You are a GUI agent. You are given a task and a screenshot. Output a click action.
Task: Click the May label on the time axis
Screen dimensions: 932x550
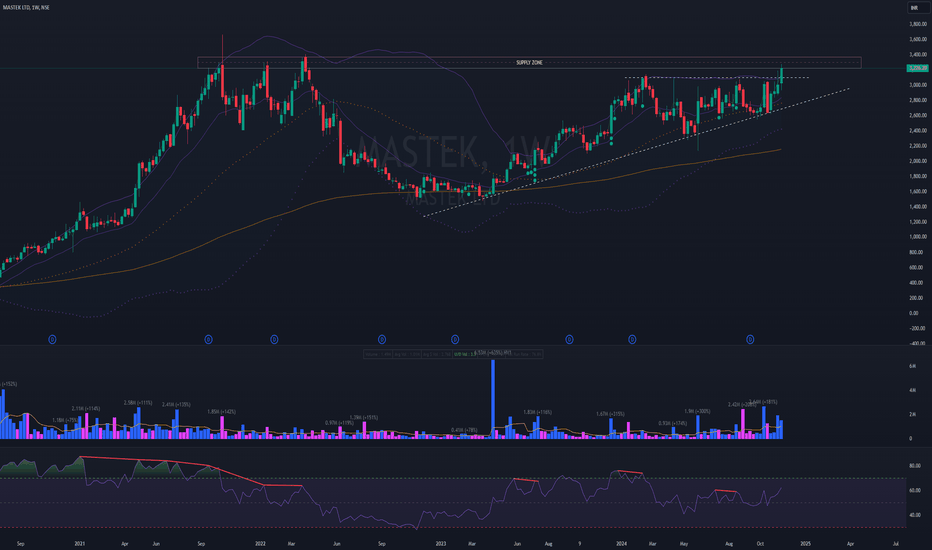[x=684, y=543]
